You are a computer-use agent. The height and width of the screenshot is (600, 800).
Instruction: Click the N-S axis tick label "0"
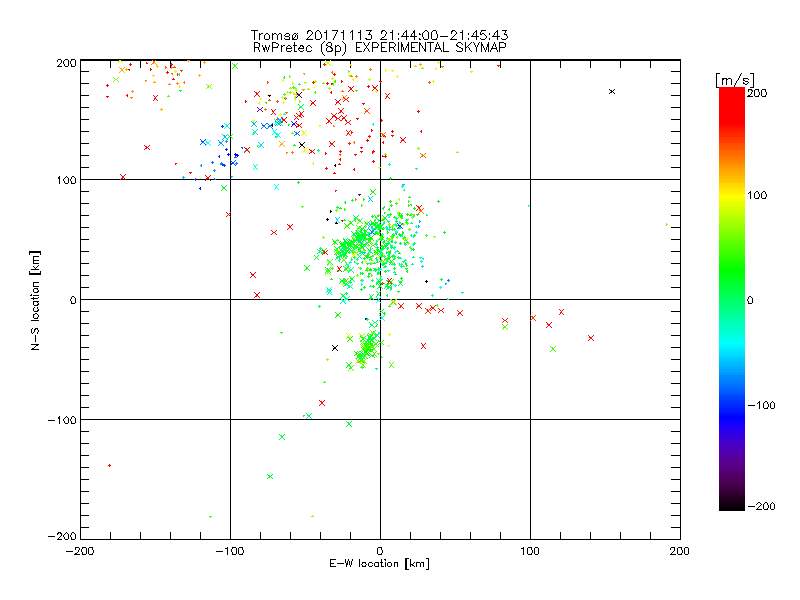(73, 300)
